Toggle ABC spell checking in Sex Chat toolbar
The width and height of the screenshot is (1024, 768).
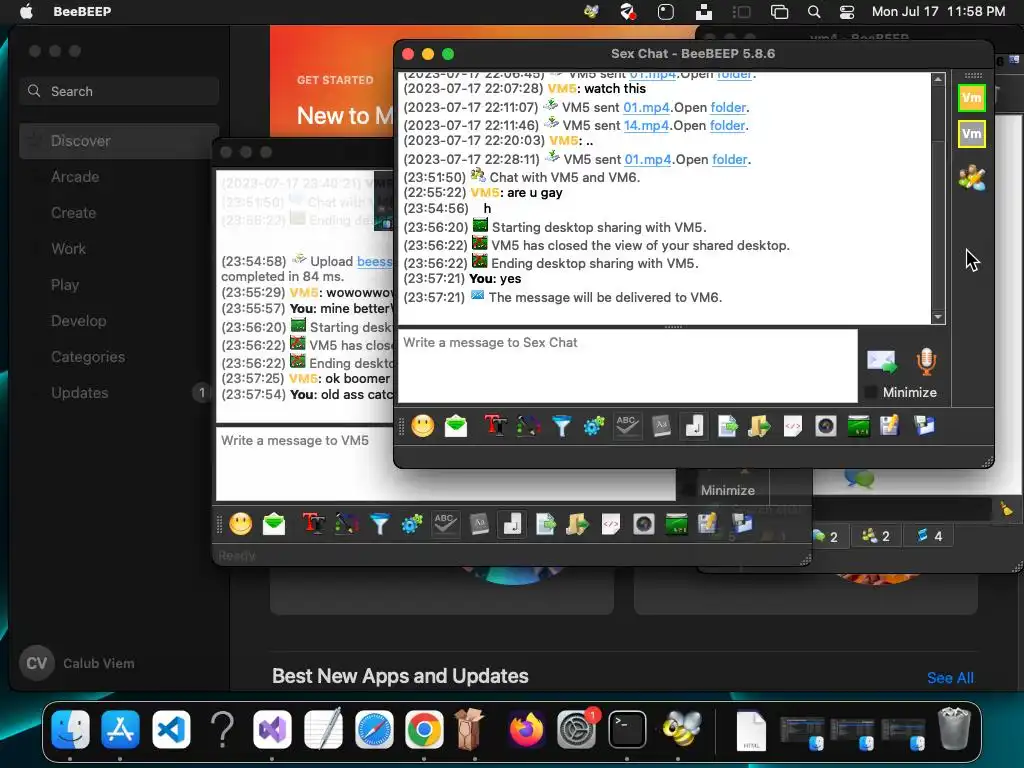[x=627, y=426]
